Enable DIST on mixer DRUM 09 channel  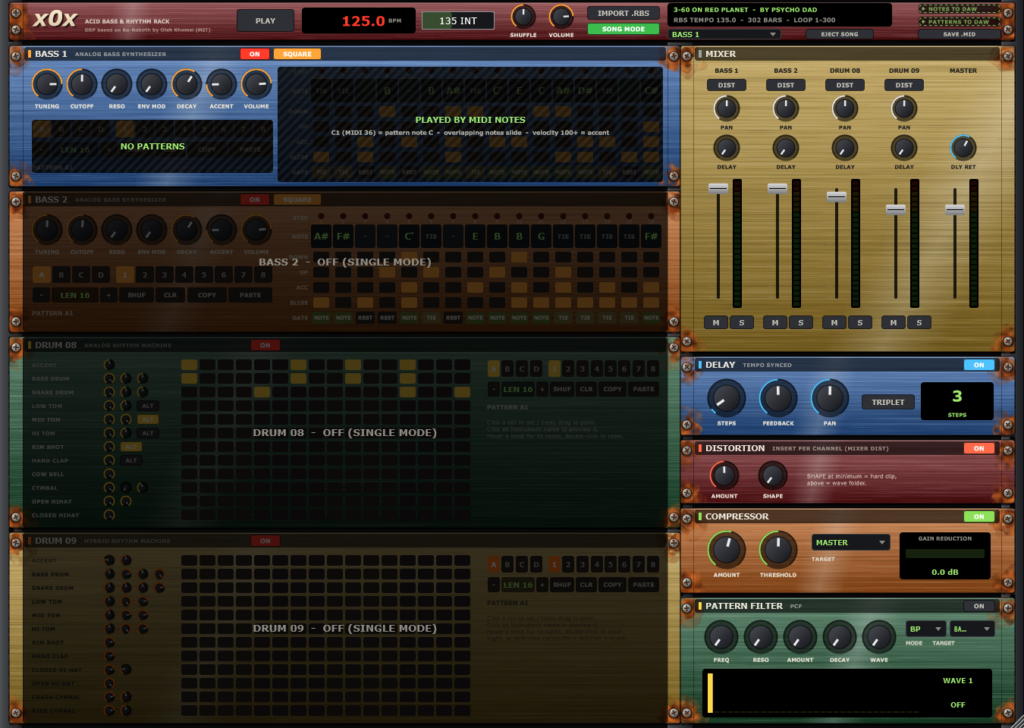coord(904,86)
